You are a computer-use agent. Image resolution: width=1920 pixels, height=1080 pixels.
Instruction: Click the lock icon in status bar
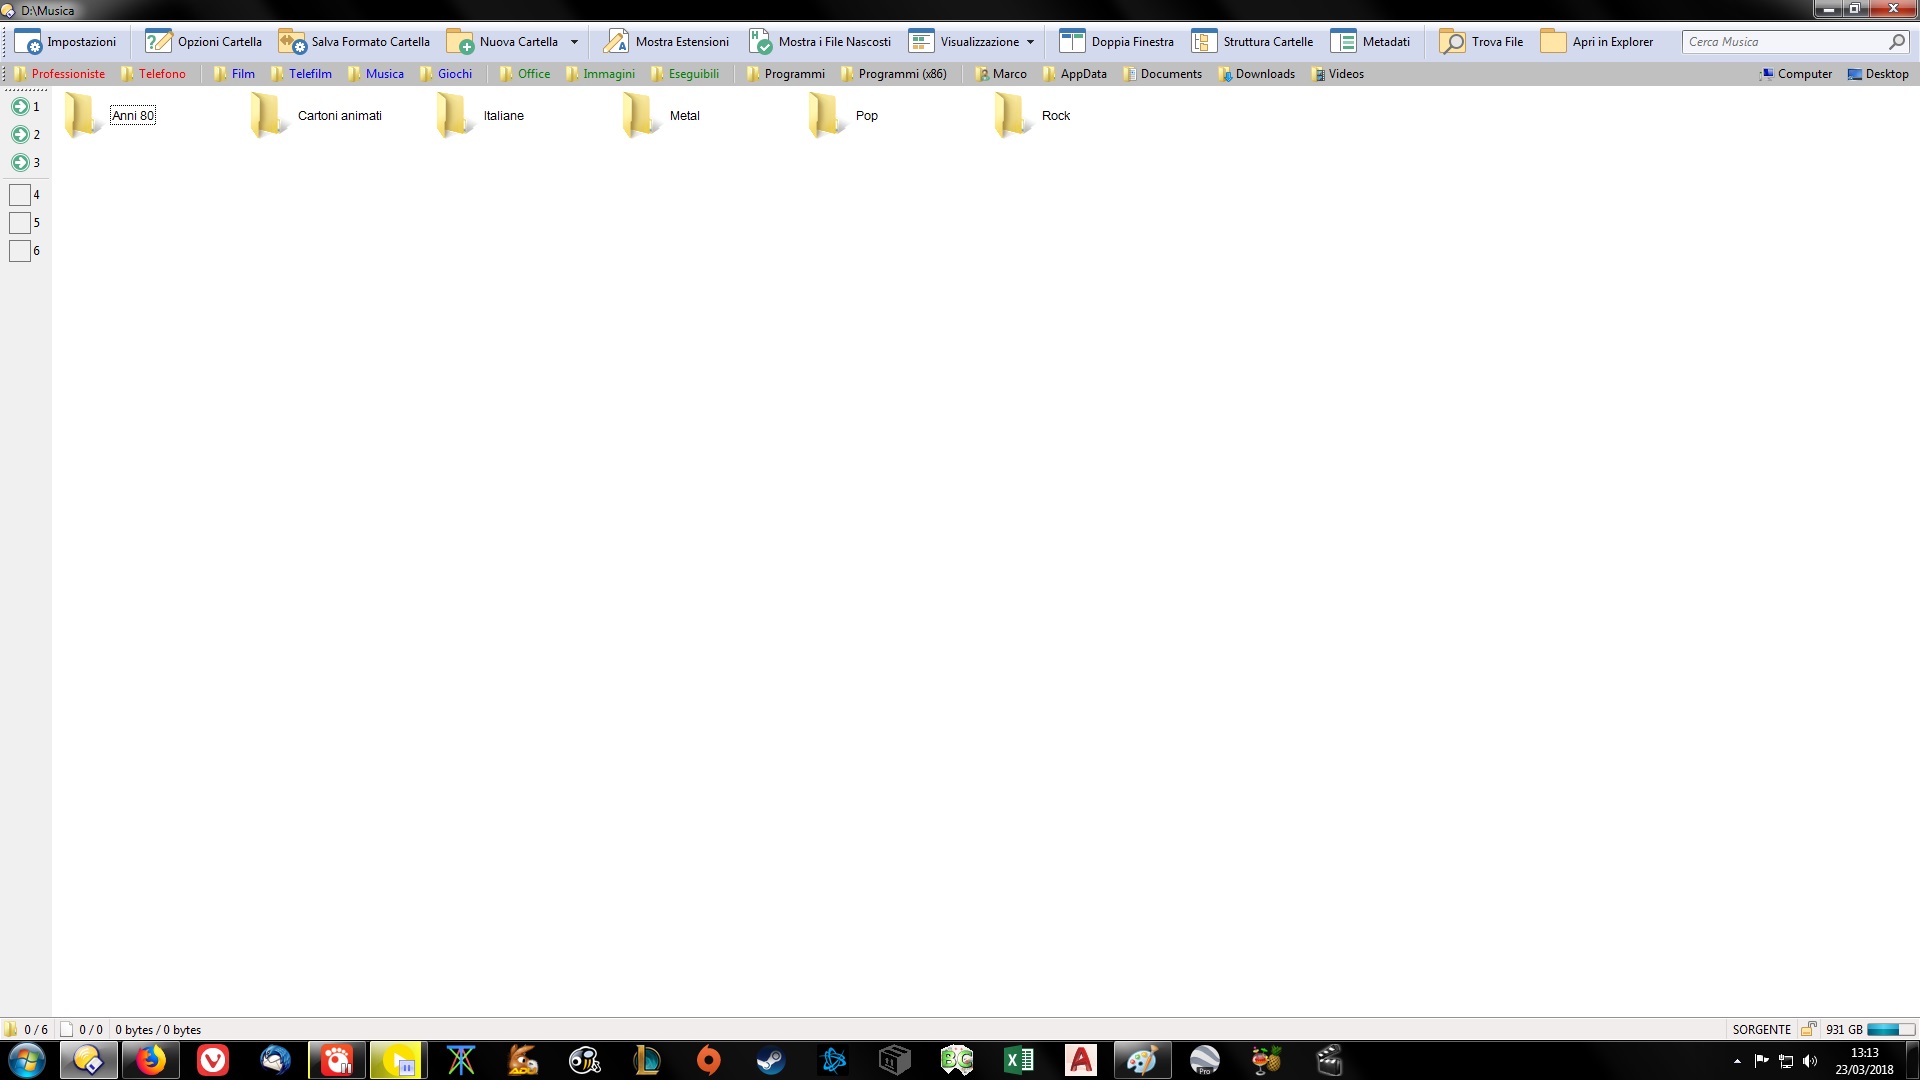coord(1808,1029)
